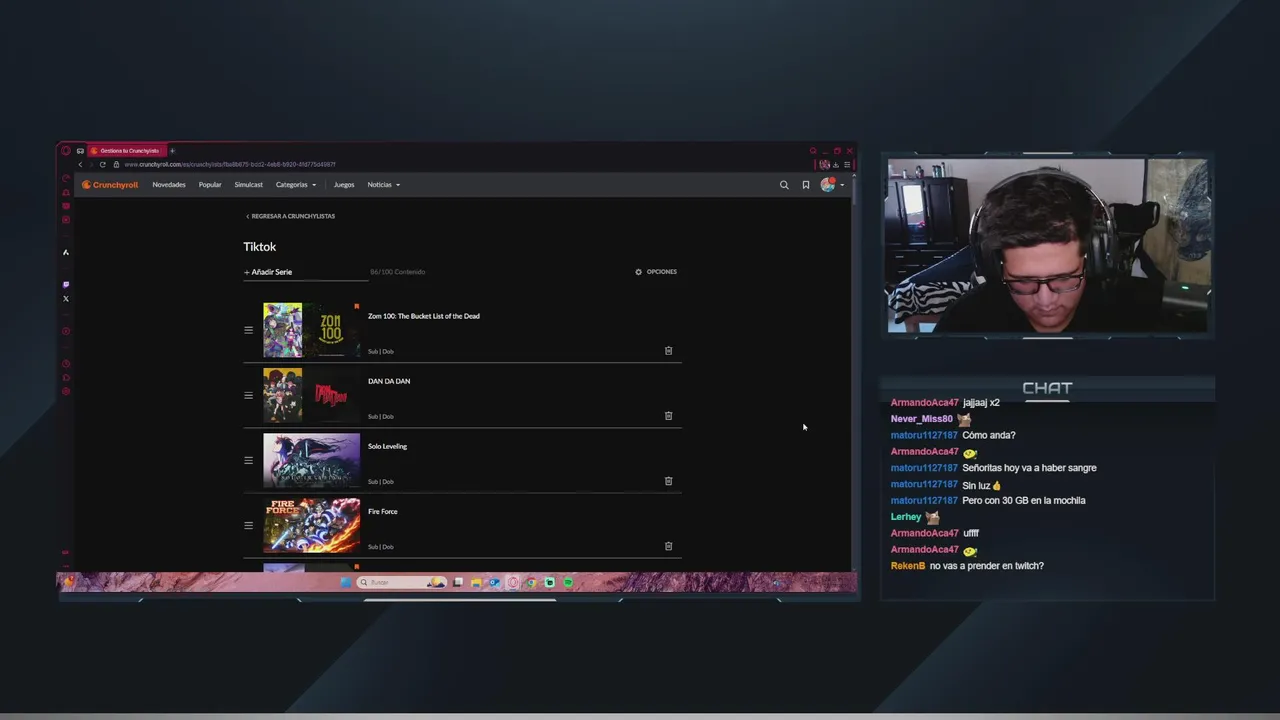Delete DAN DA DAN from the list
This screenshot has width=1280, height=720.
coord(669,416)
